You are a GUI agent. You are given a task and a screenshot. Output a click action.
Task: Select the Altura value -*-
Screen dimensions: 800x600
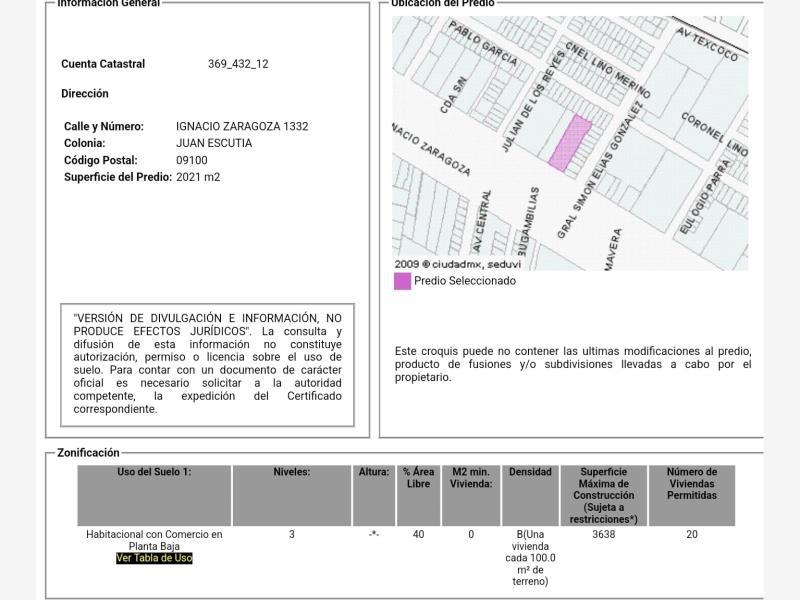click(x=374, y=534)
